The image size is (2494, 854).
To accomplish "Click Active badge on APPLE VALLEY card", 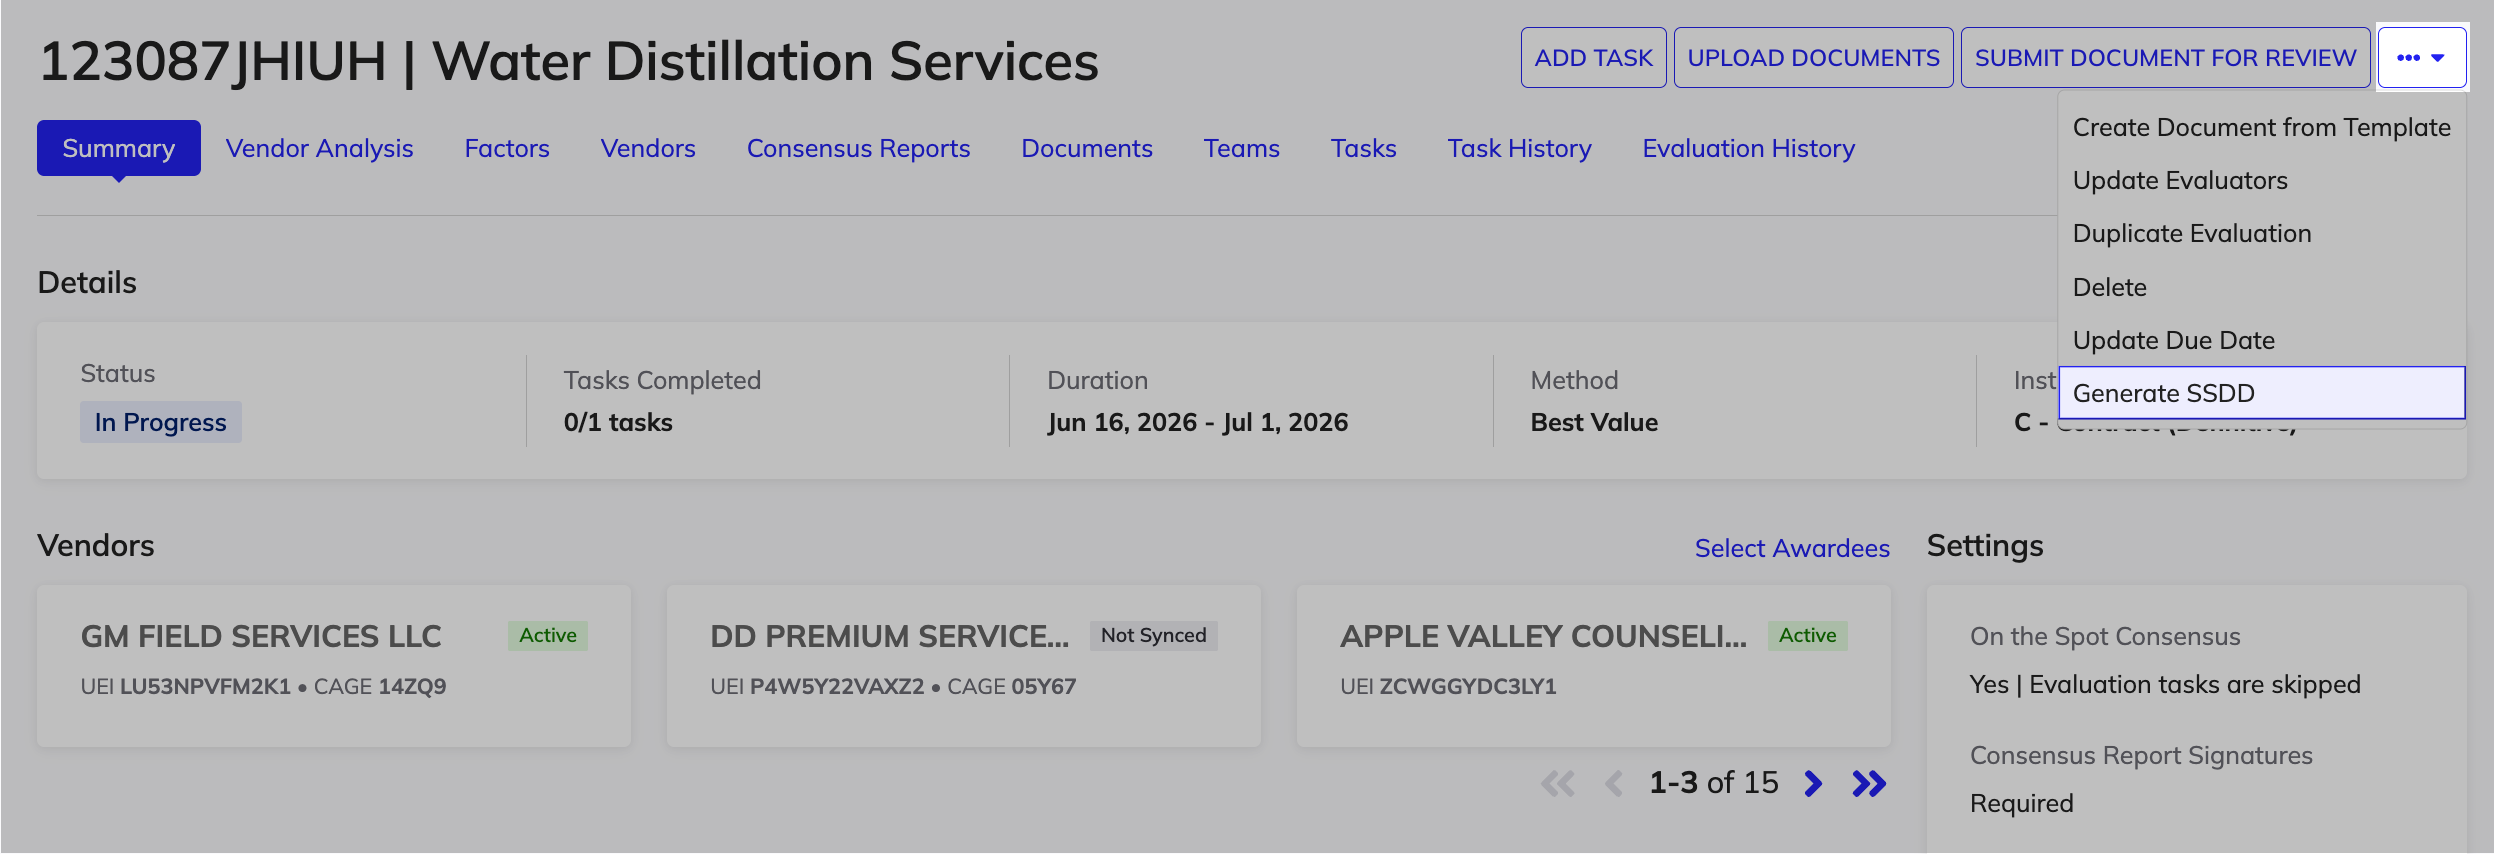I will point(1807,635).
